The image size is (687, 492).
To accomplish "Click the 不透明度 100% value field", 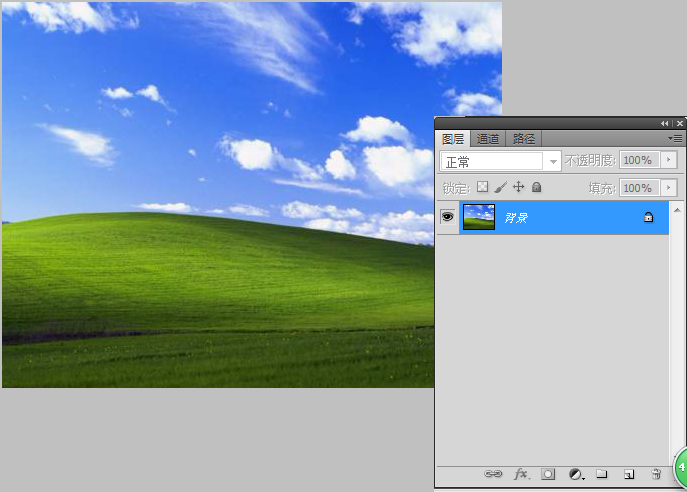I will (x=640, y=160).
